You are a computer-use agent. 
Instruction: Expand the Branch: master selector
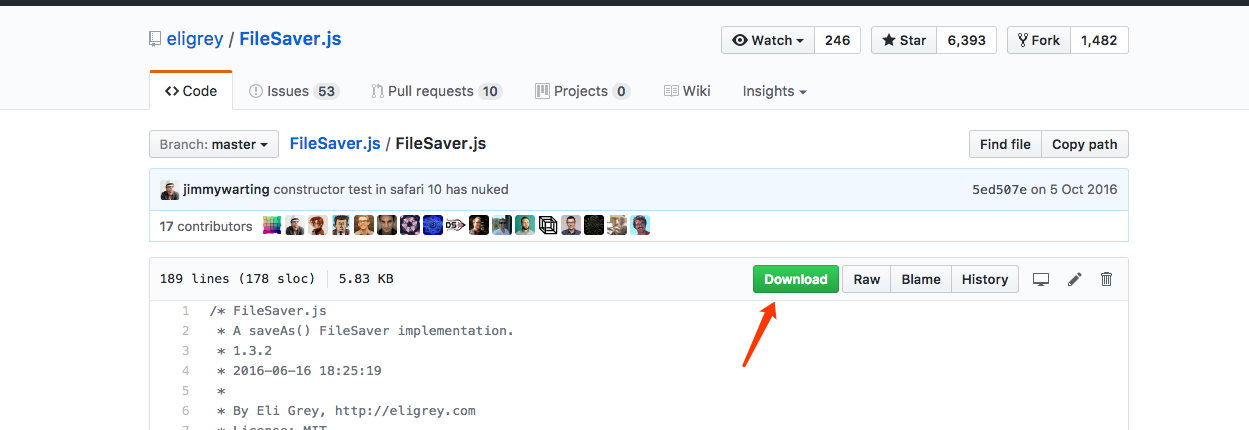(x=214, y=144)
